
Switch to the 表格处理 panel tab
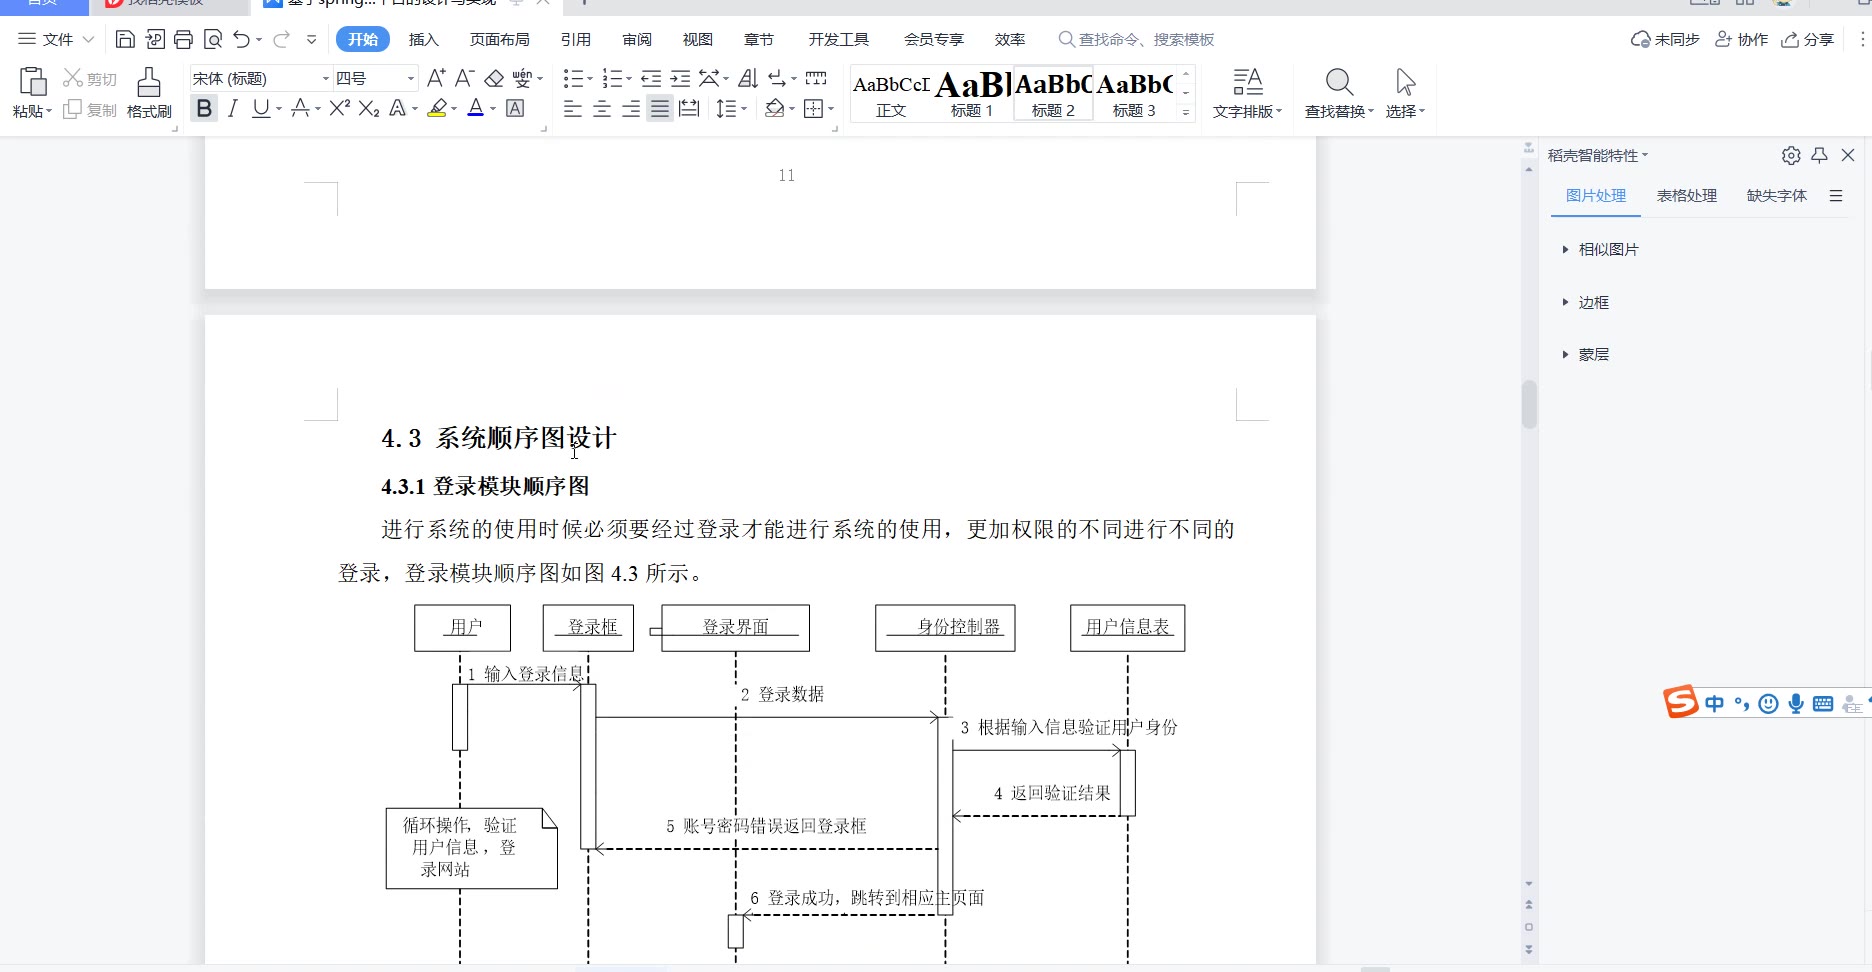coord(1686,196)
